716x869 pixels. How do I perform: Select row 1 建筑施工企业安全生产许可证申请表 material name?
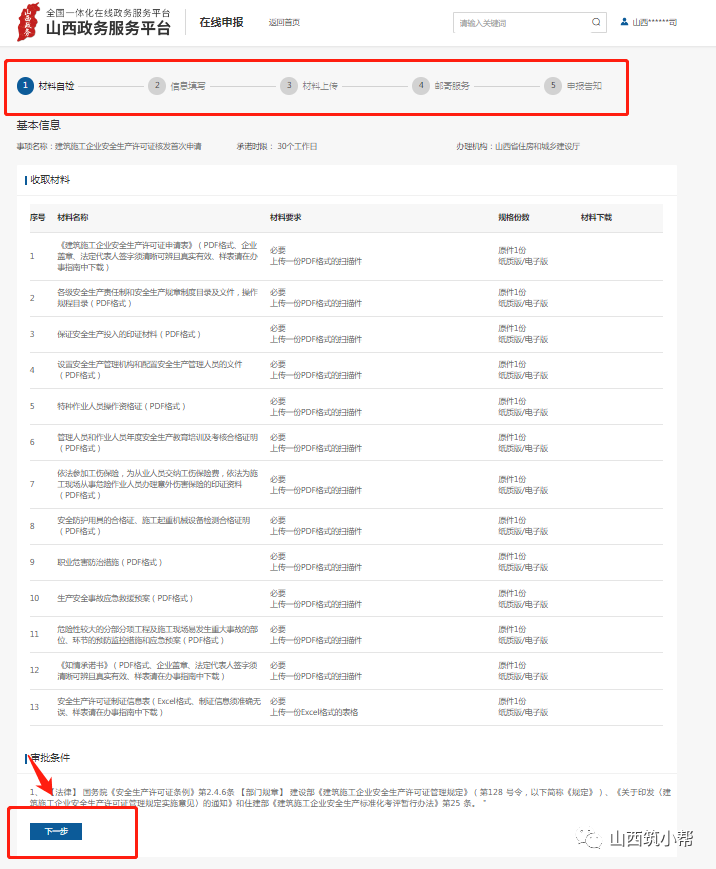click(x=158, y=256)
